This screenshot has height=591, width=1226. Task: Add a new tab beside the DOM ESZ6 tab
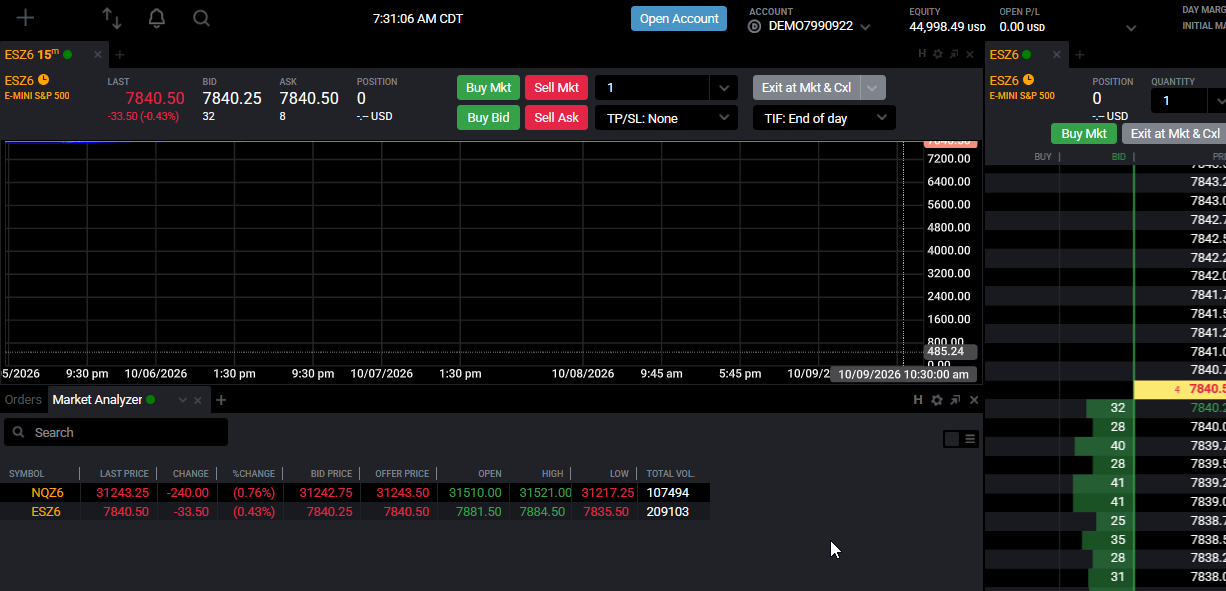1081,55
